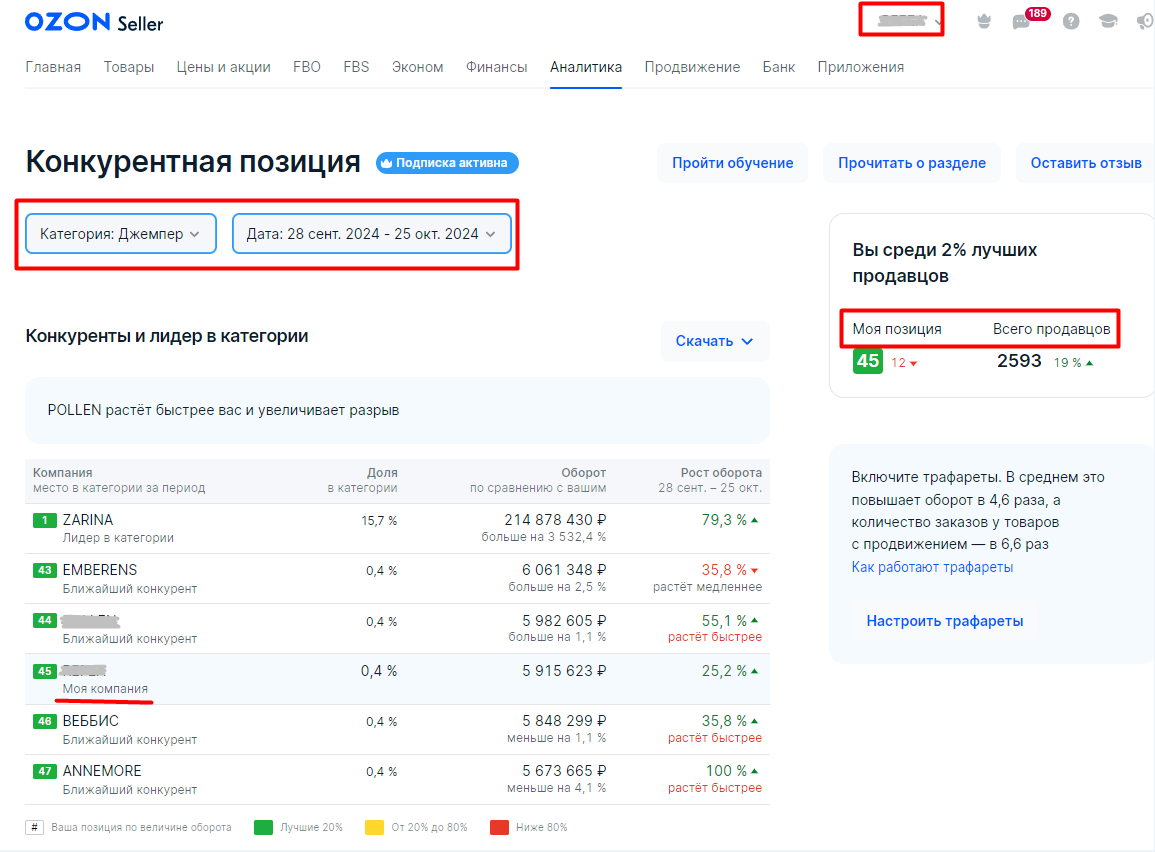The width and height of the screenshot is (1155, 852).
Task: Open chat messages icon with 189 badge
Action: point(1022,21)
